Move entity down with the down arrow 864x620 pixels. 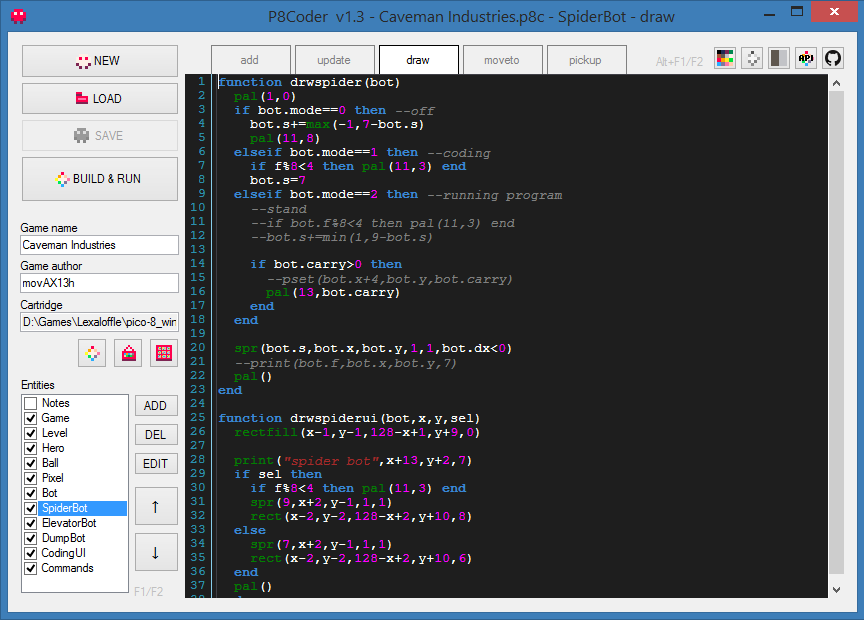(156, 552)
